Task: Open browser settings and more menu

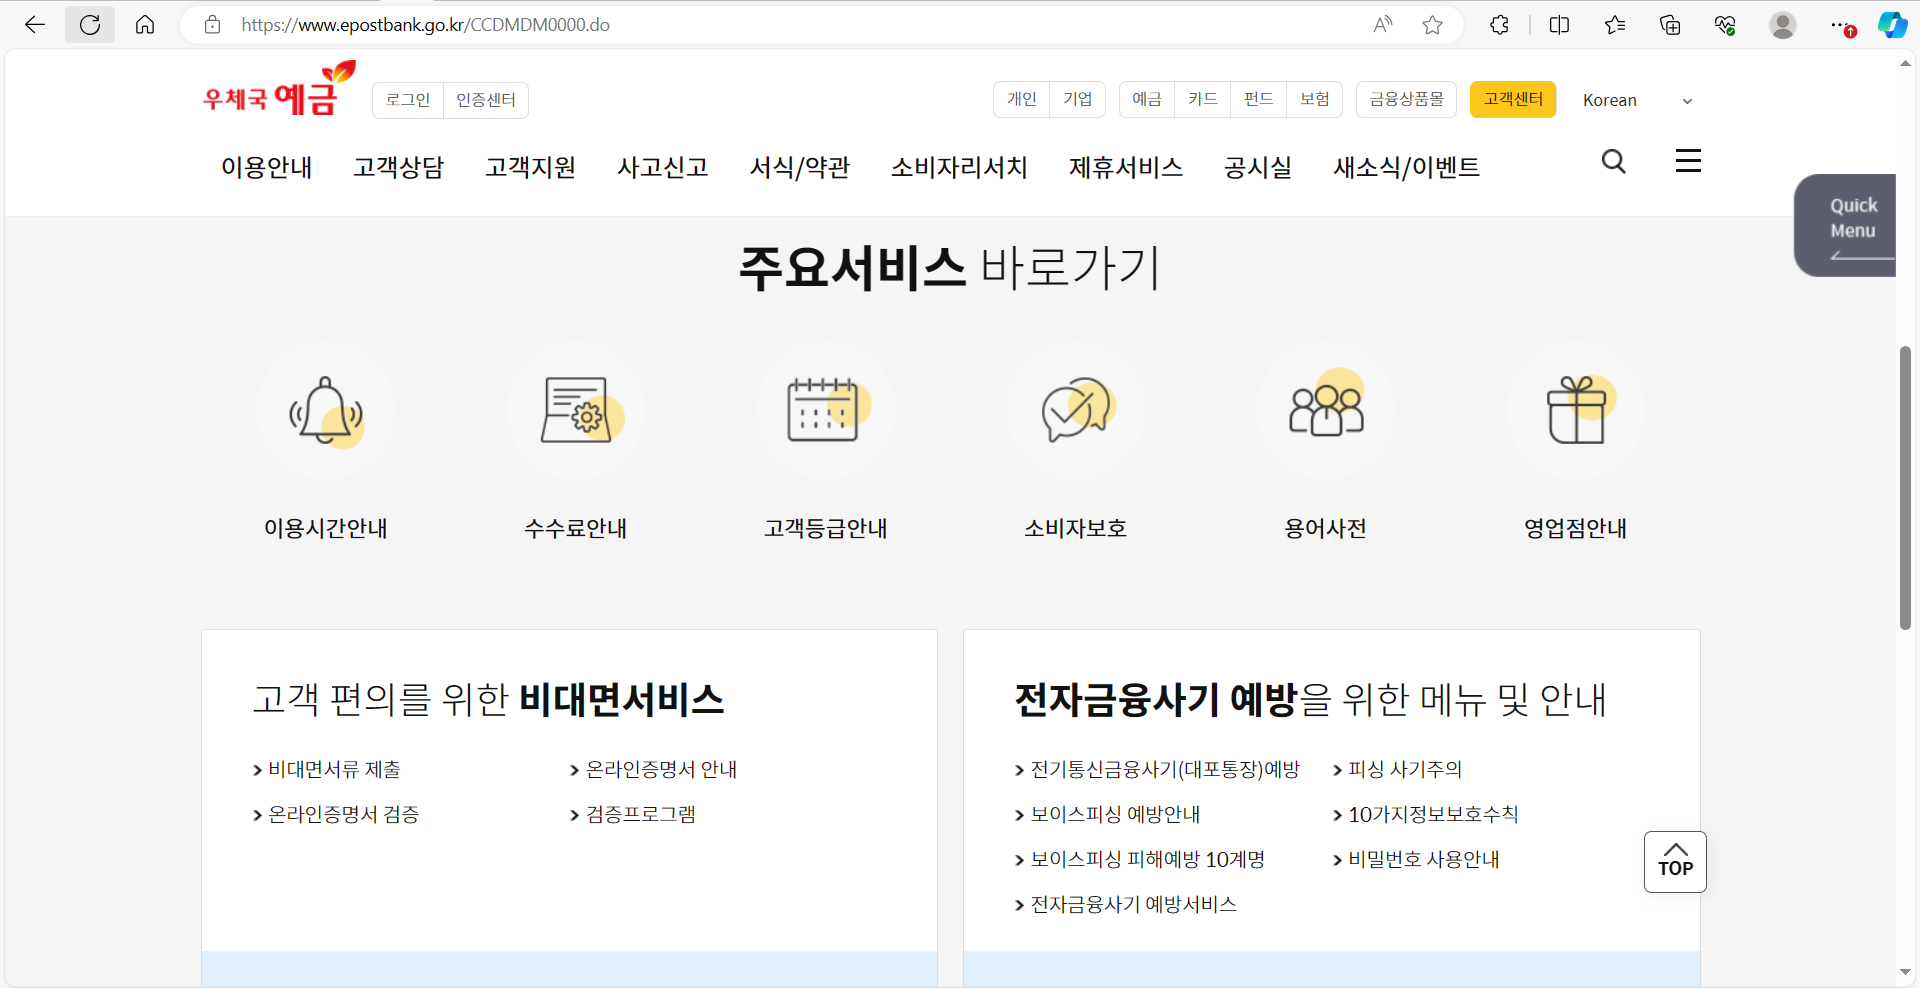Action: coord(1841,25)
